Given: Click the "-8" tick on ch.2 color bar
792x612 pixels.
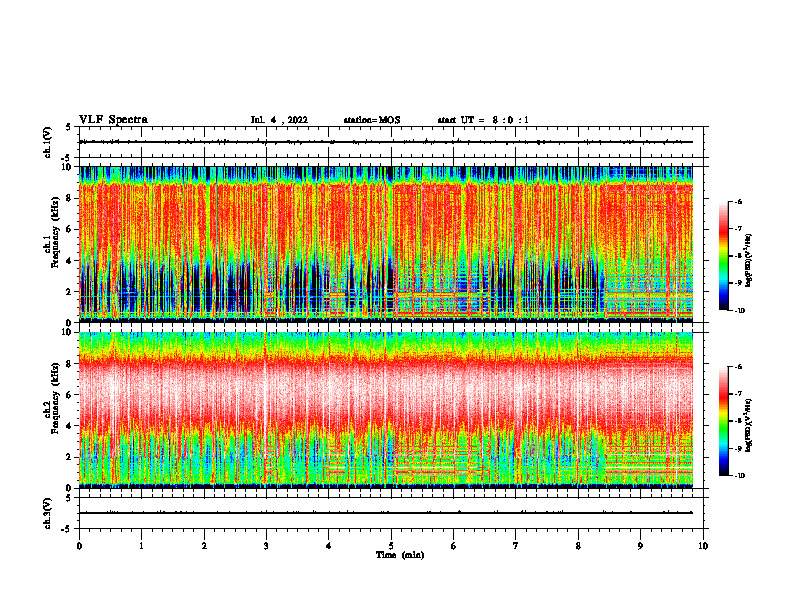Looking at the screenshot, I should point(738,421).
